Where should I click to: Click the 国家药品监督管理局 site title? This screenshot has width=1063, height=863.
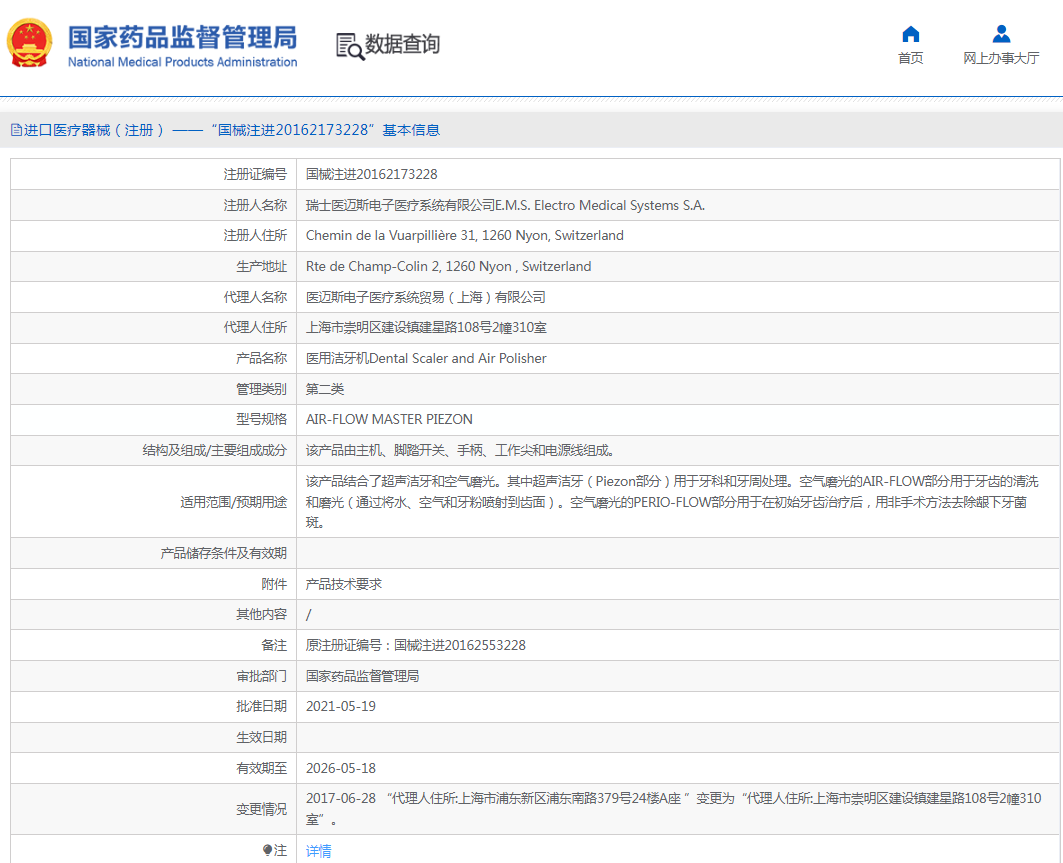[182, 37]
